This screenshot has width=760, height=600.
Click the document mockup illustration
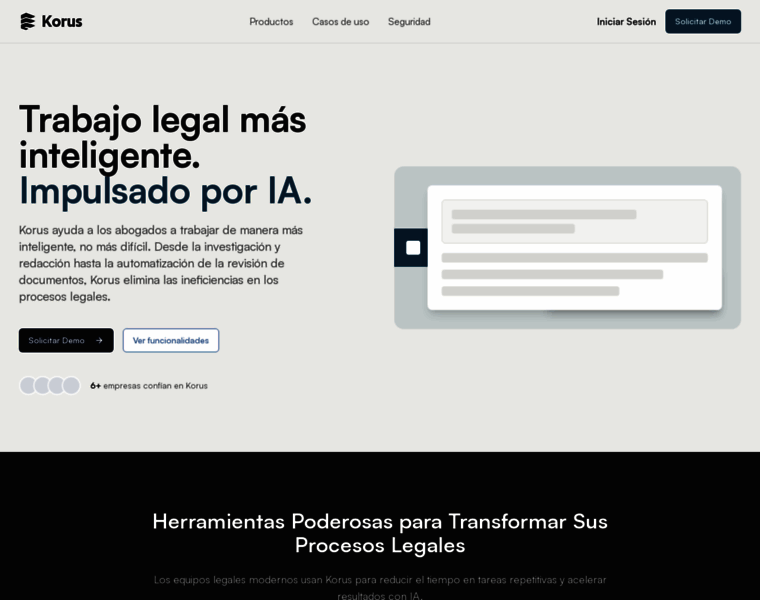tap(574, 248)
